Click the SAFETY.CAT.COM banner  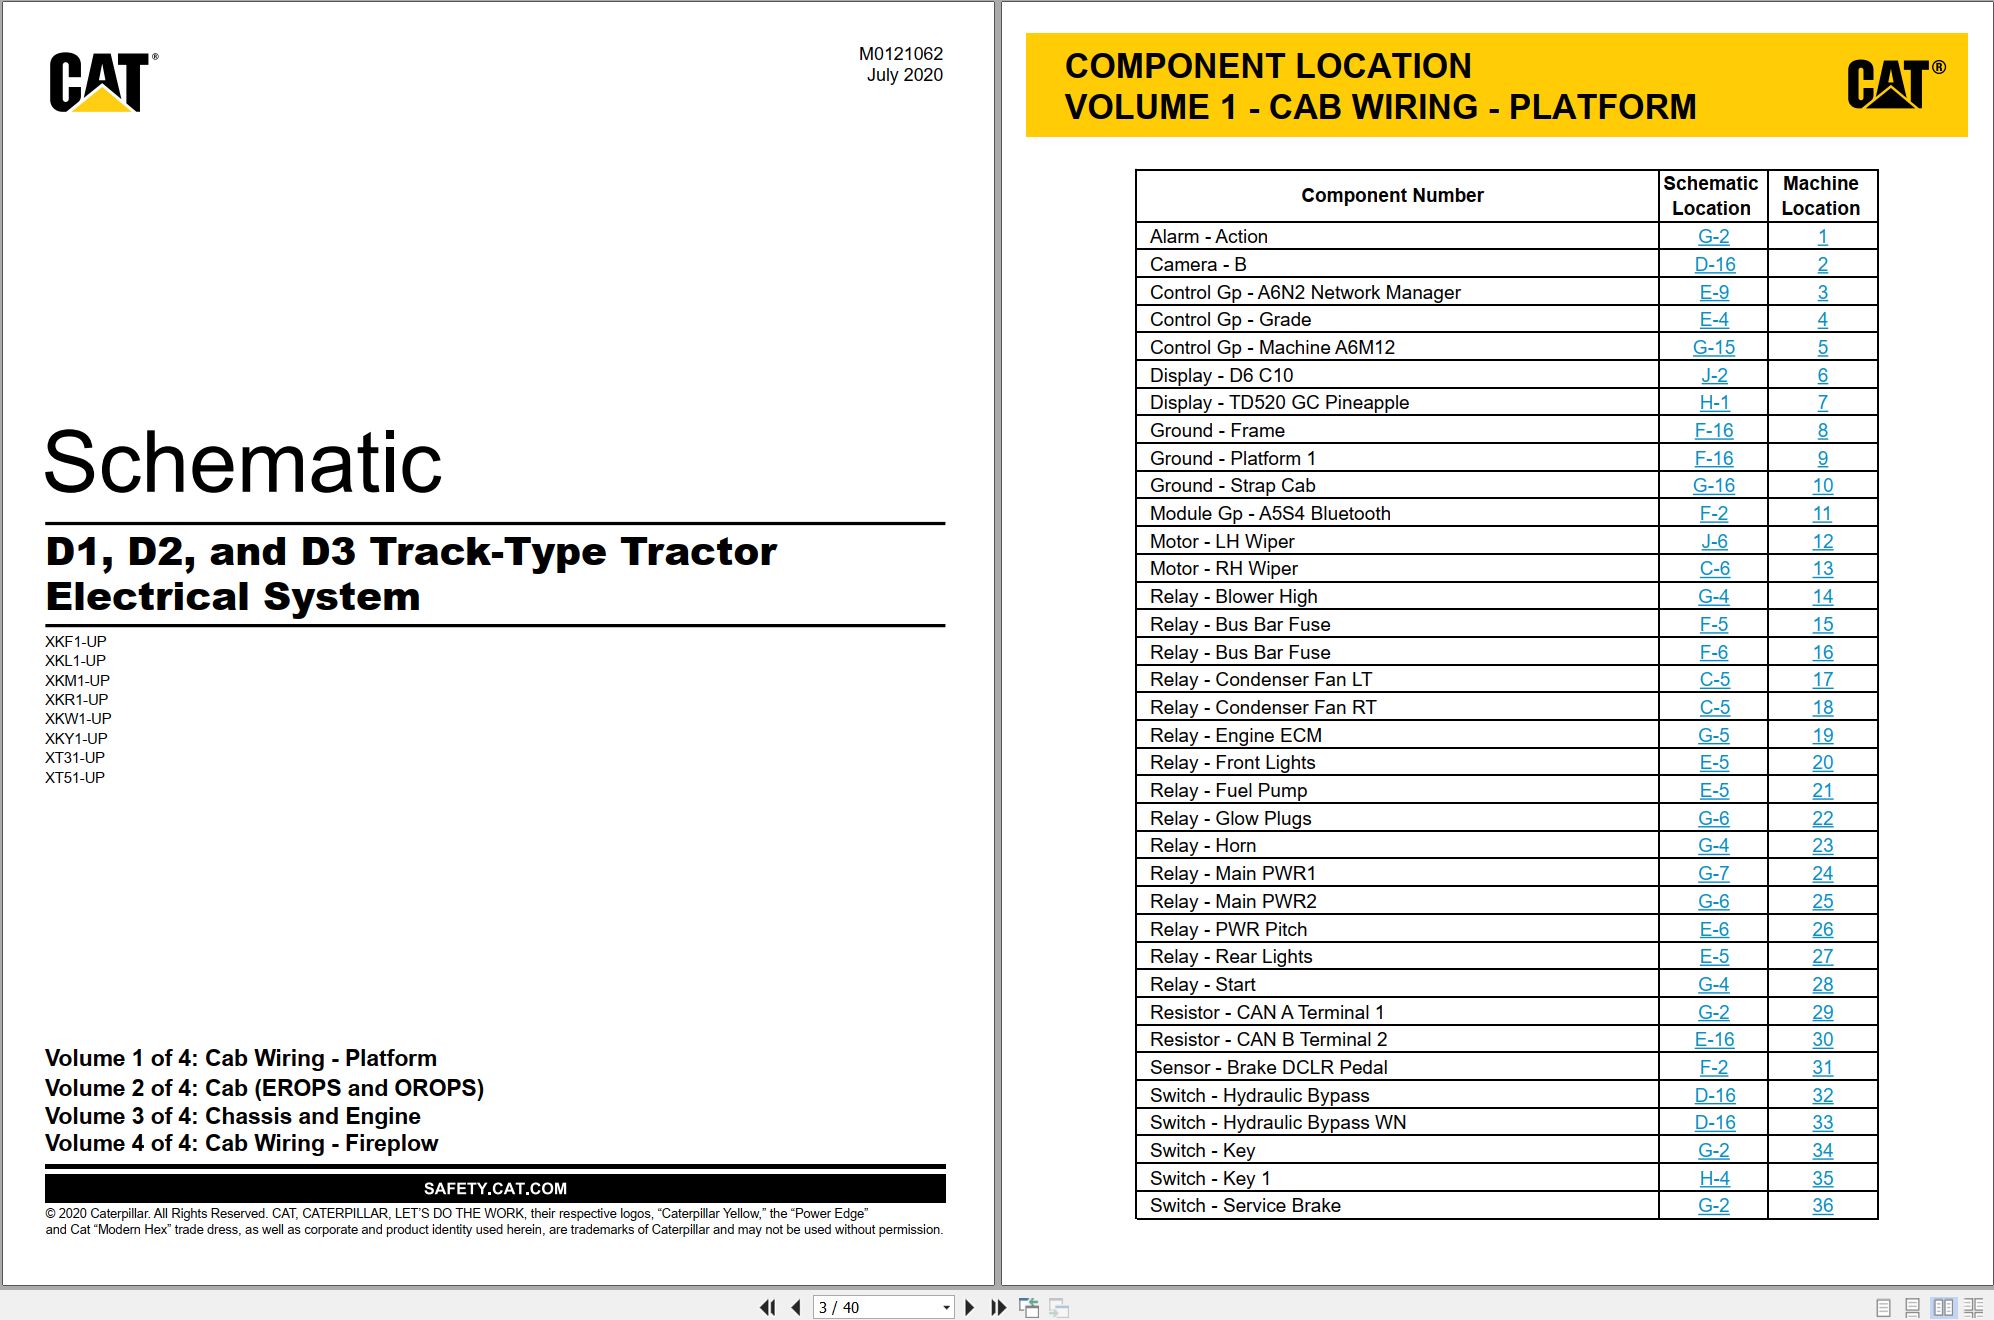[x=495, y=1188]
